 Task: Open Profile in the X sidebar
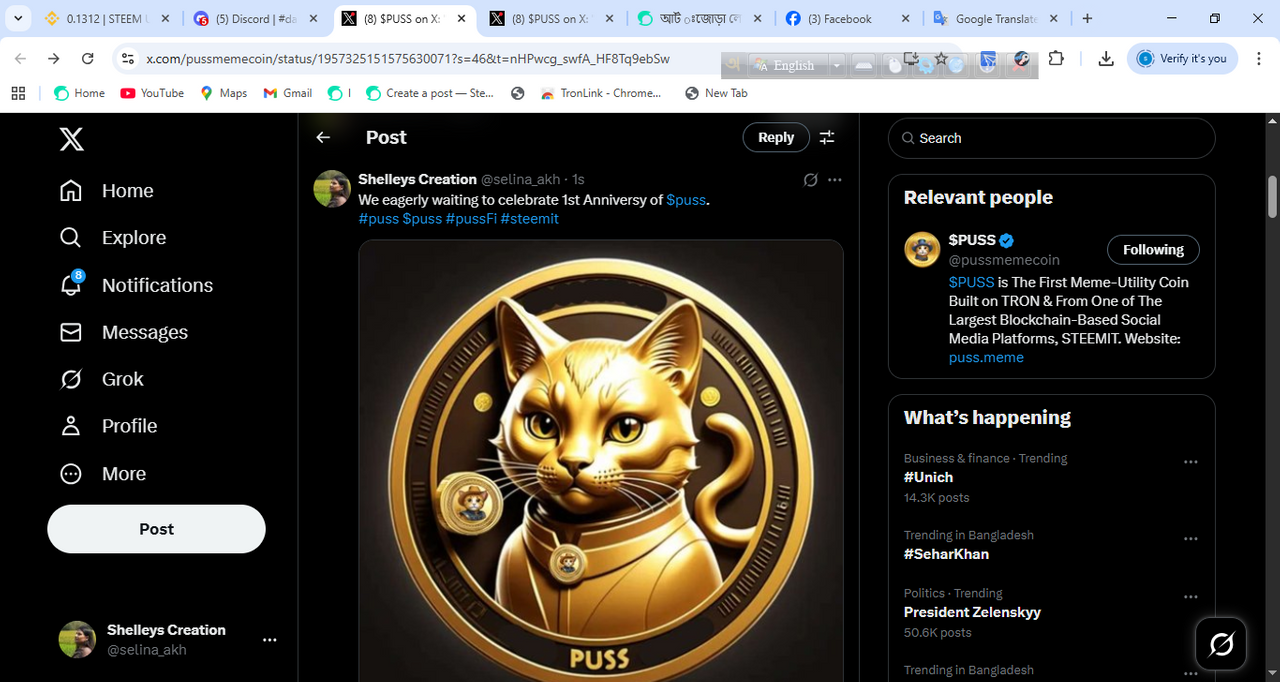click(x=108, y=426)
